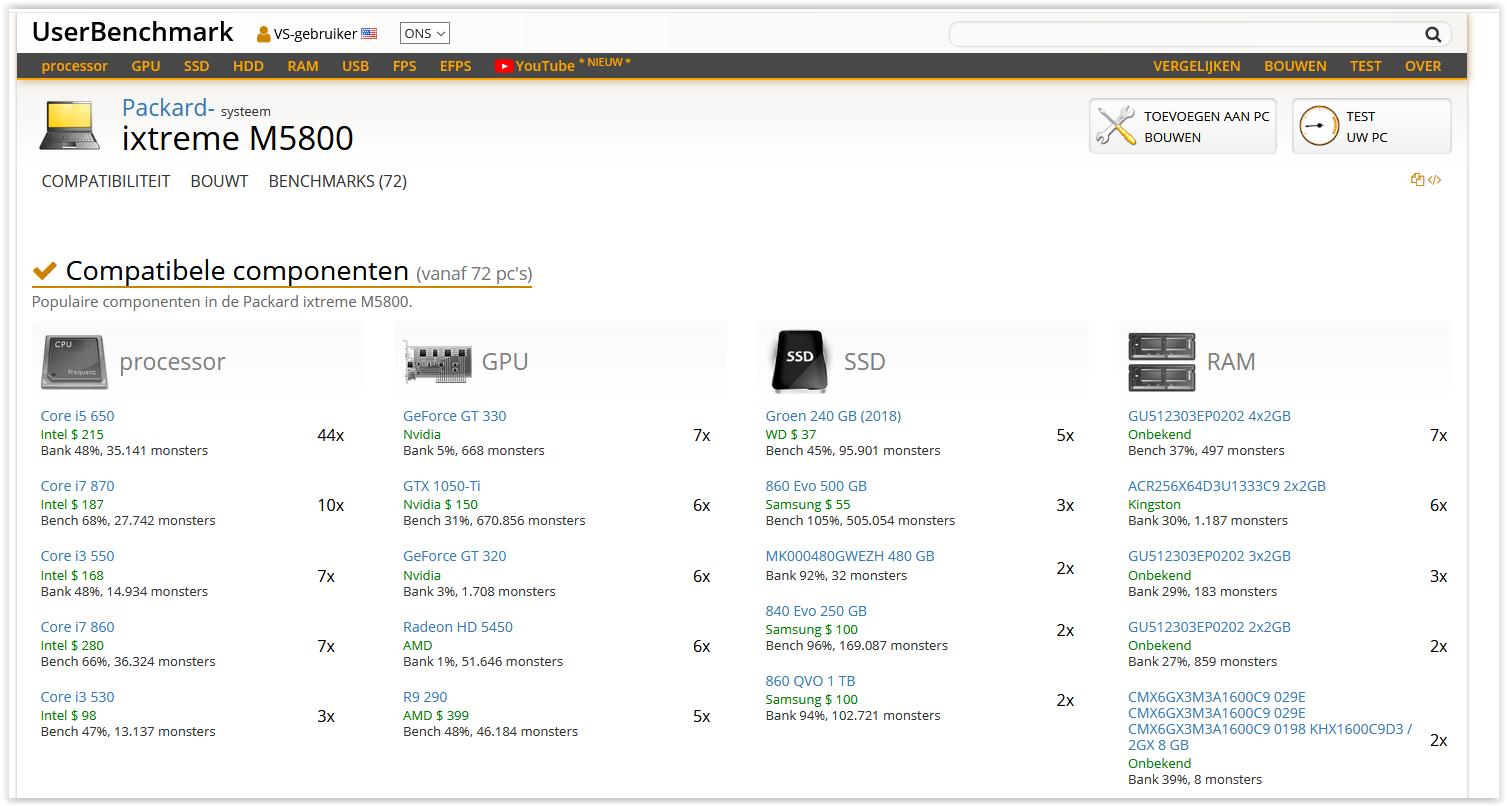Open the Core i7 870 processor link

78,486
